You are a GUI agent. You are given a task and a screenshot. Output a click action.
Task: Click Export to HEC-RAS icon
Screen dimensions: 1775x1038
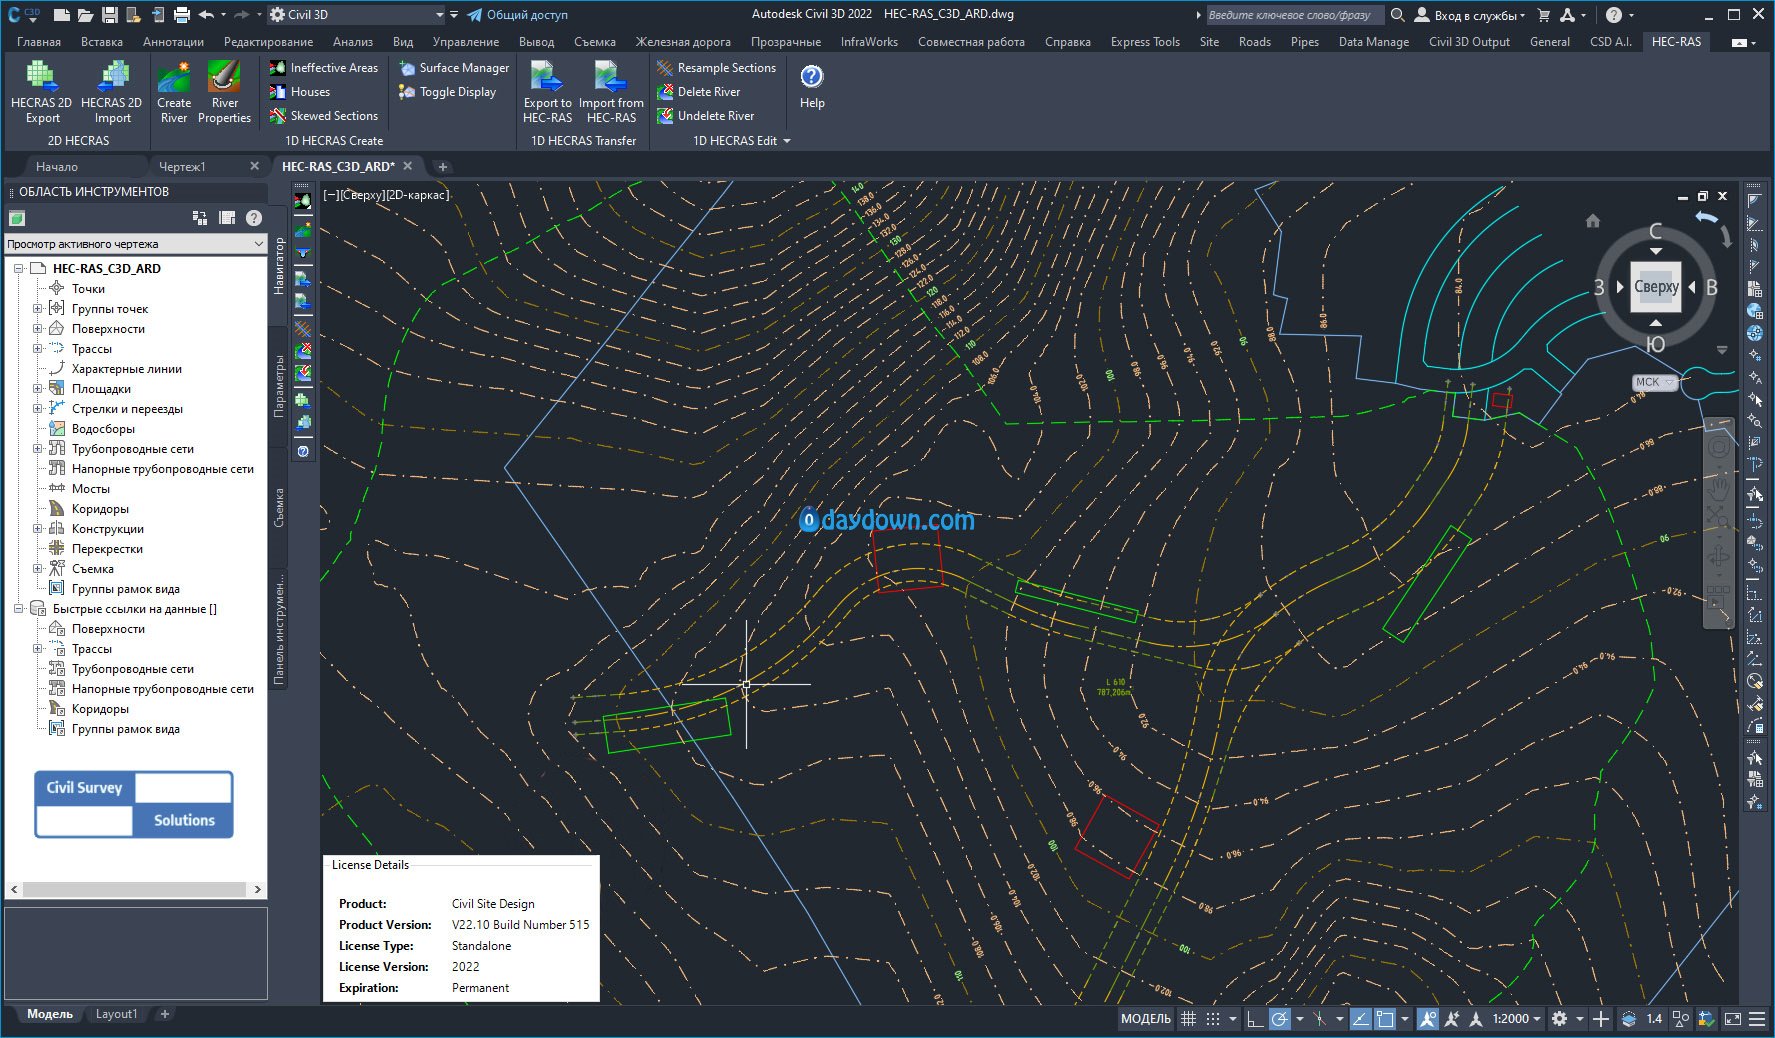[547, 78]
